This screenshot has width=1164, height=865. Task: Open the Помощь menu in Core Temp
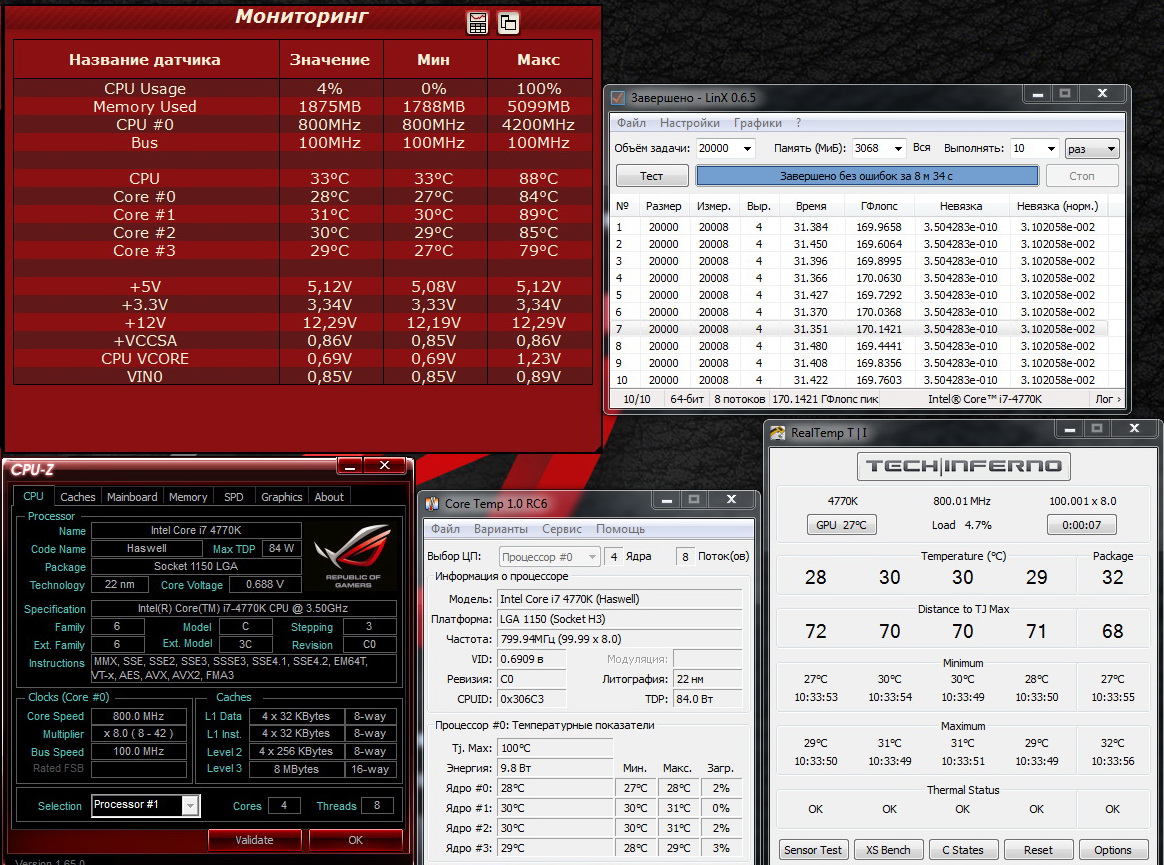click(621, 529)
